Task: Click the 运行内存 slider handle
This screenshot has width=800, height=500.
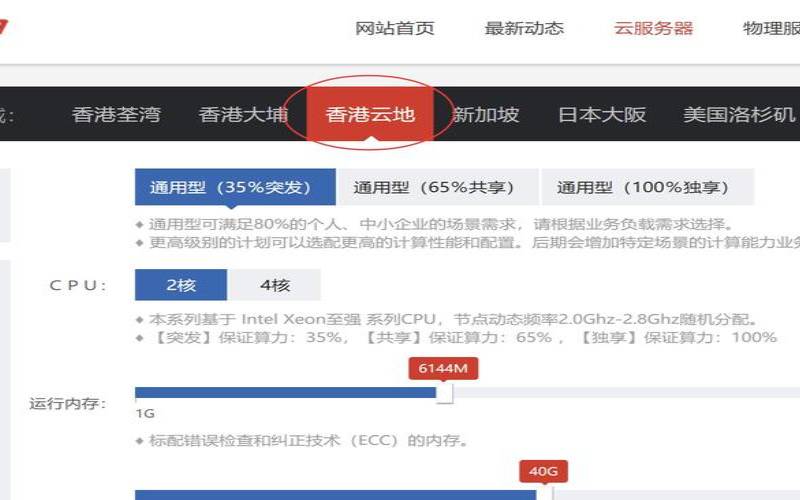Action: pyautogui.click(x=445, y=393)
